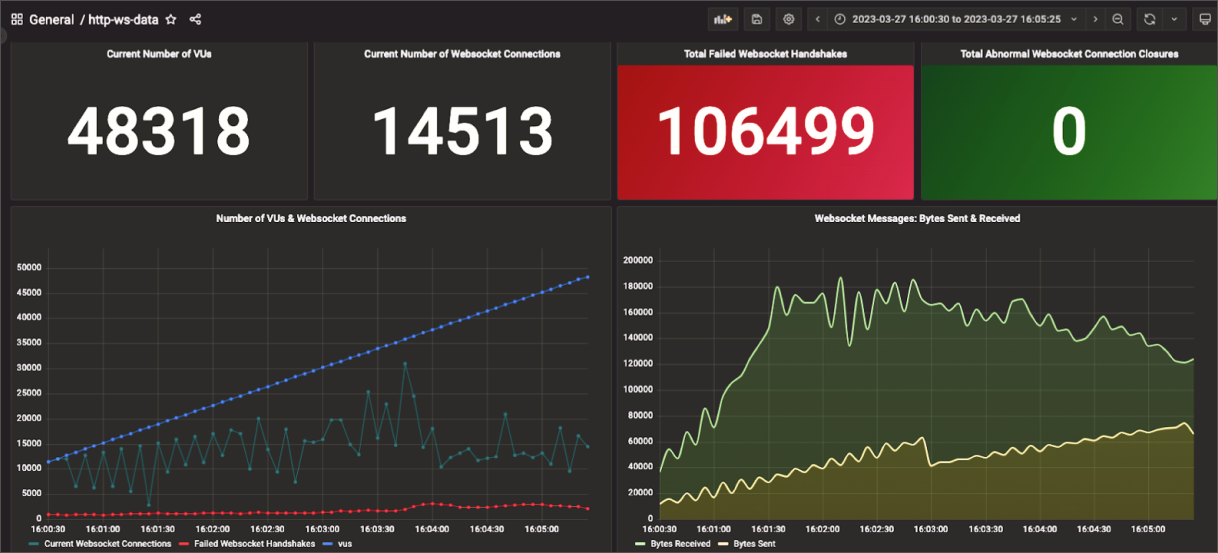Expand the refresh interval dropdown
Viewport: 1218px width, 553px height.
pyautogui.click(x=1174, y=19)
